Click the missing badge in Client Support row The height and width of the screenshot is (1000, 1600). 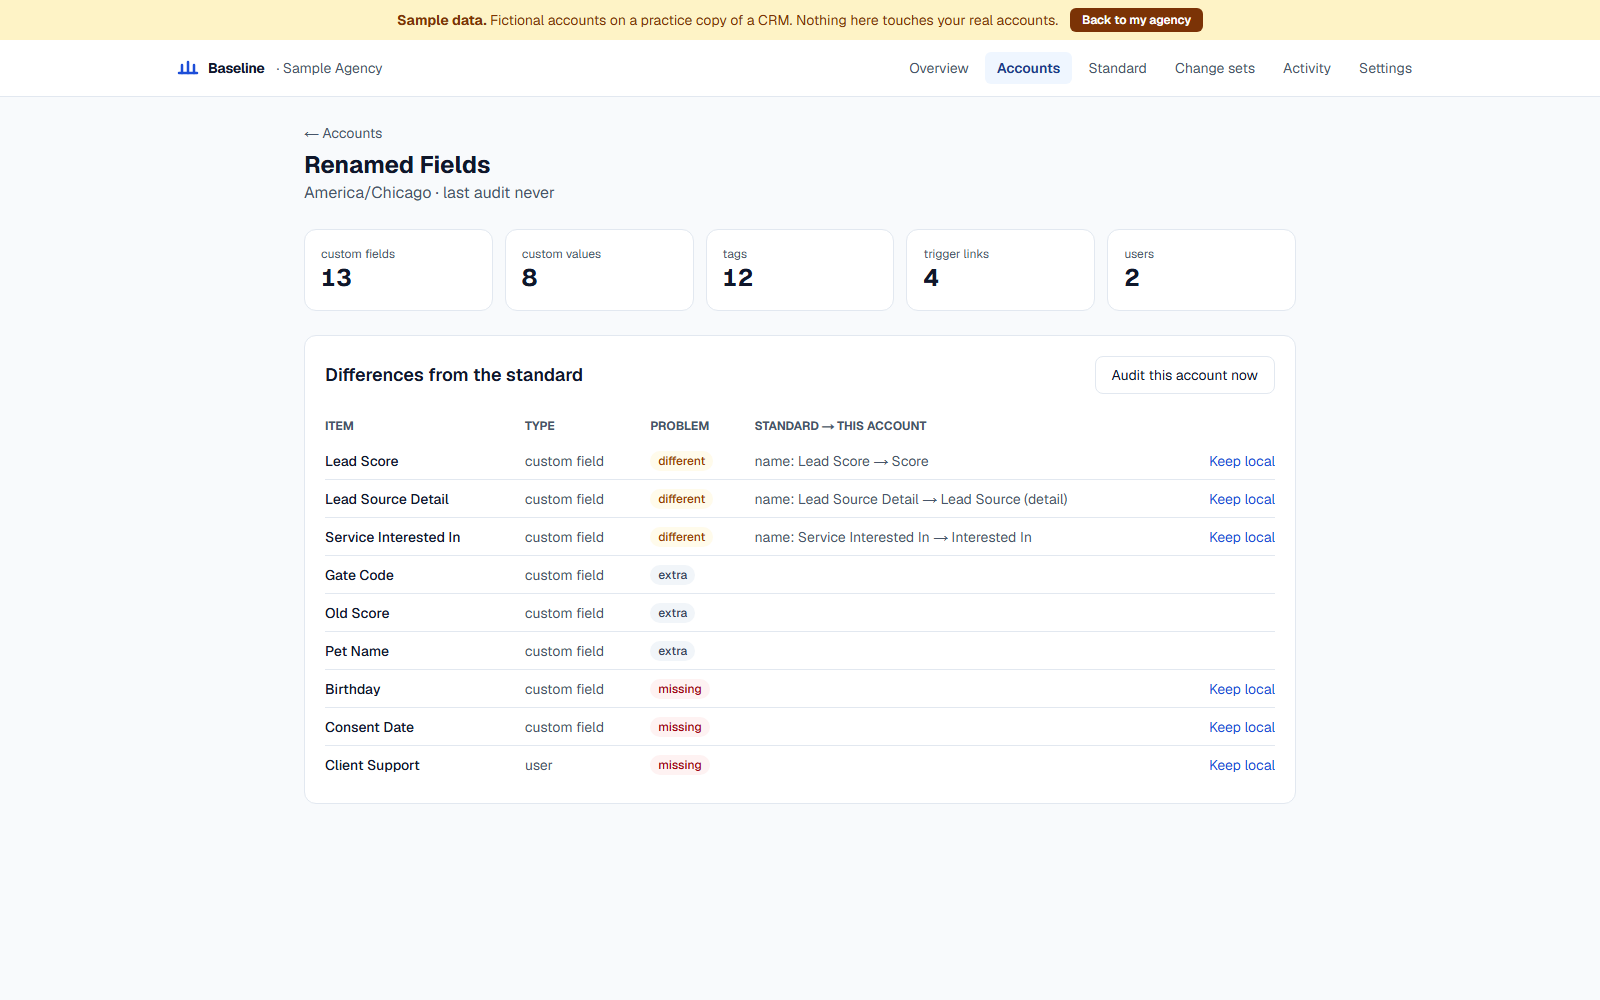pos(679,765)
